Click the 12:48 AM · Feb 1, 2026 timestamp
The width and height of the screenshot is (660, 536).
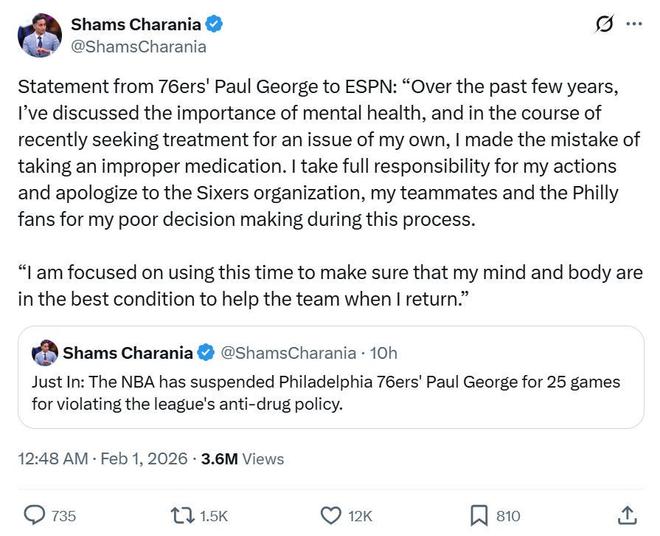pos(103,459)
